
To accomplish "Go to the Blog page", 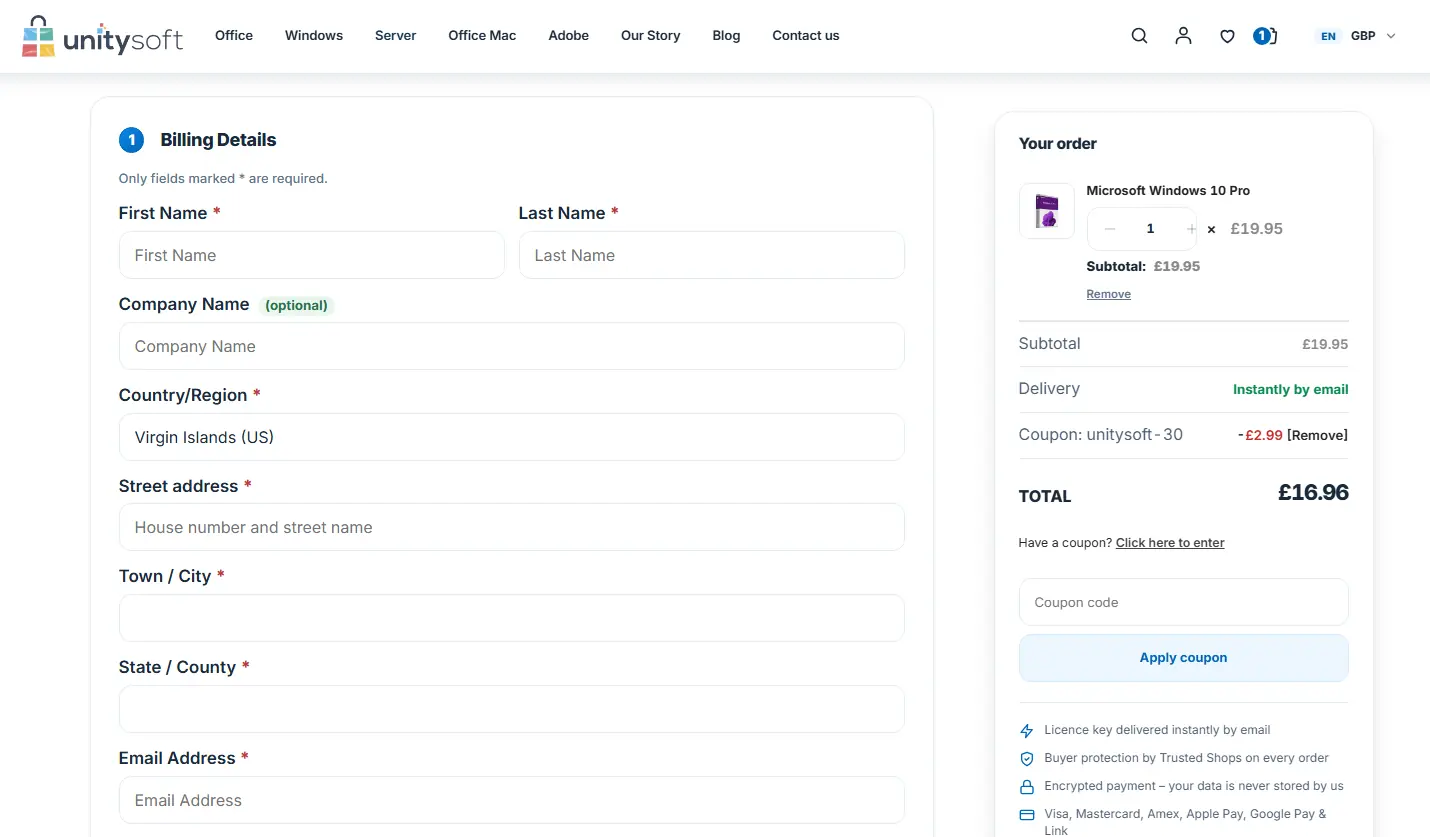I will (726, 36).
